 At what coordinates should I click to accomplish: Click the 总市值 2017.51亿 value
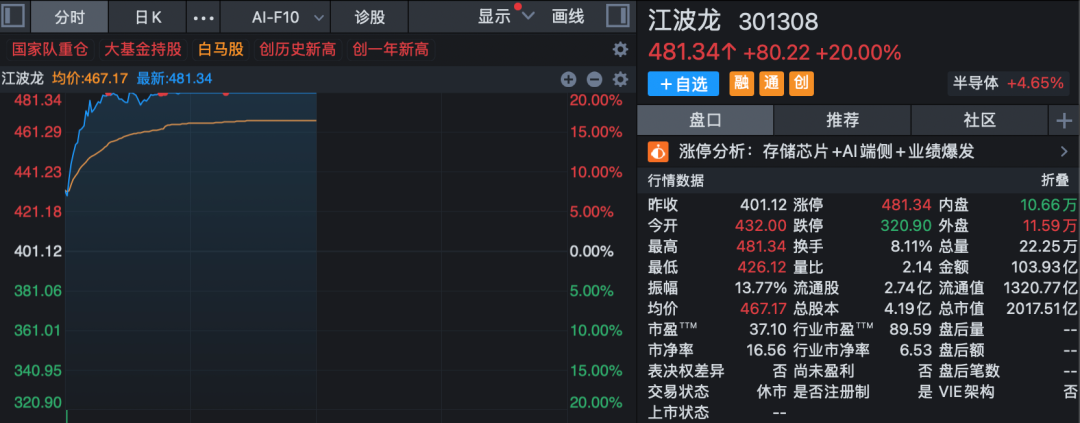(1040, 308)
